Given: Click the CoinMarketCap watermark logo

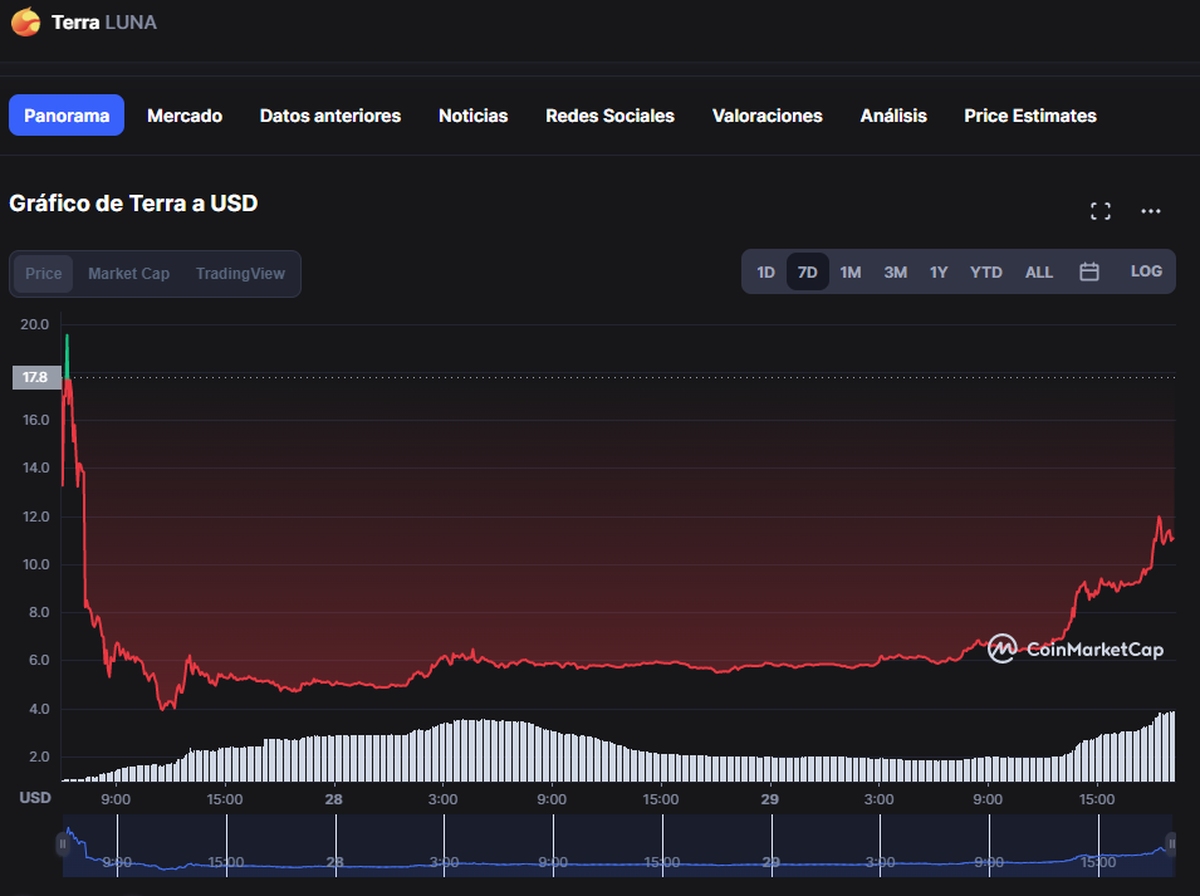Looking at the screenshot, I should (x=1075, y=649).
